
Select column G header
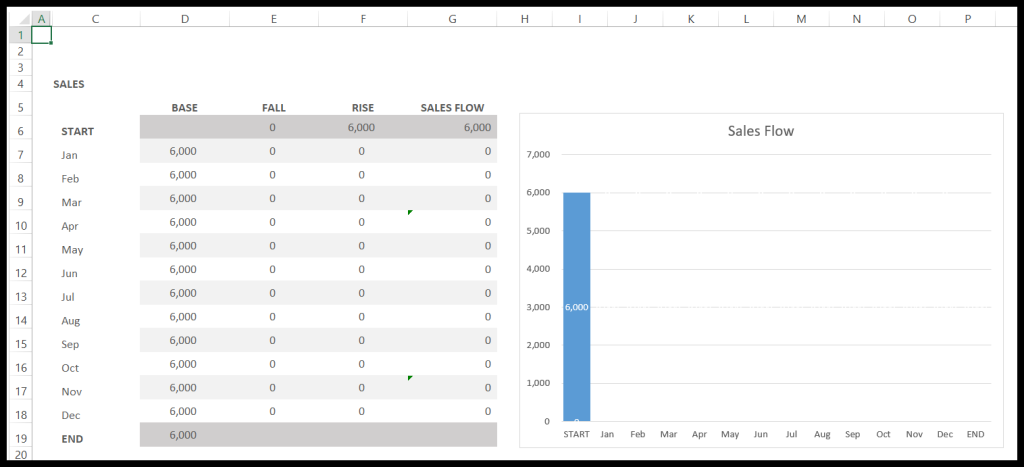(452, 18)
